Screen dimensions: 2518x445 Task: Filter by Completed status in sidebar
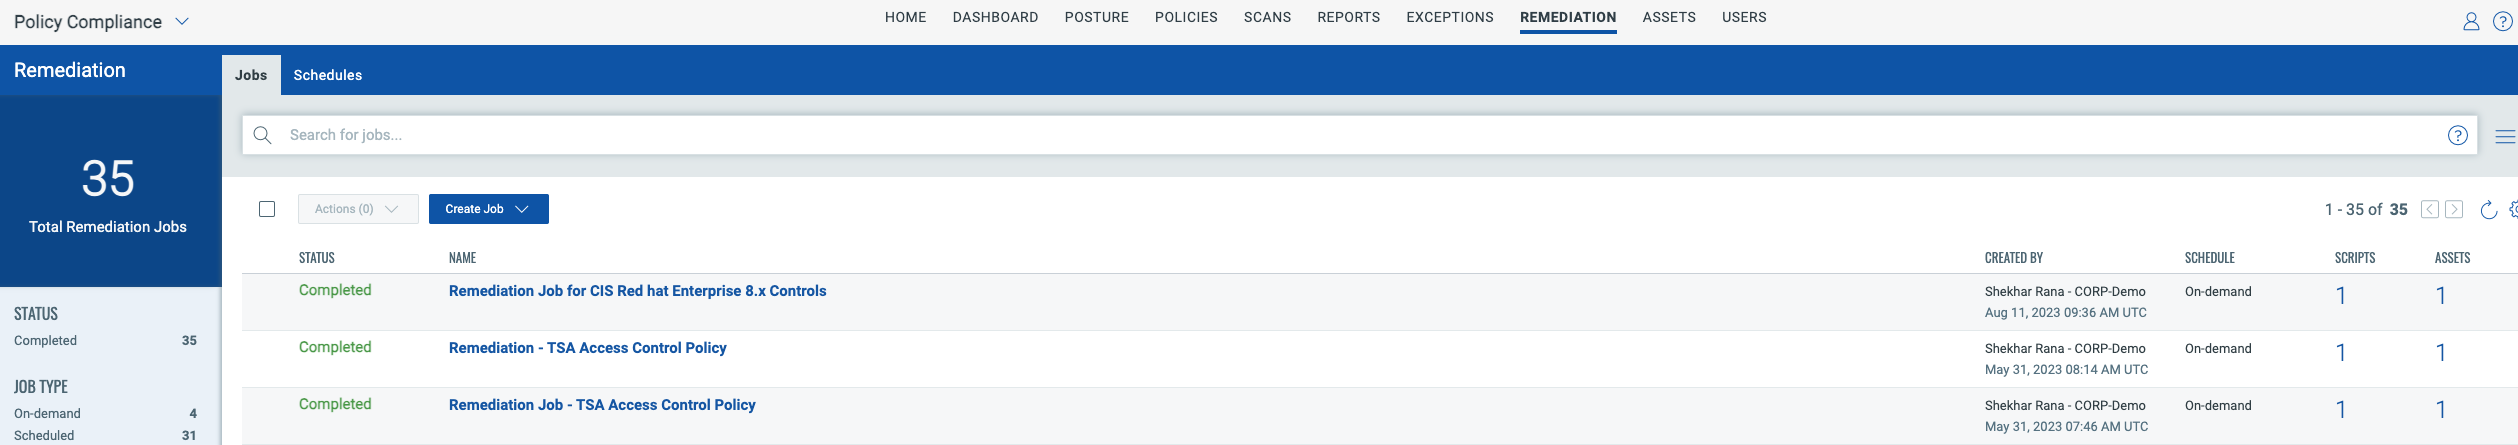(x=46, y=341)
